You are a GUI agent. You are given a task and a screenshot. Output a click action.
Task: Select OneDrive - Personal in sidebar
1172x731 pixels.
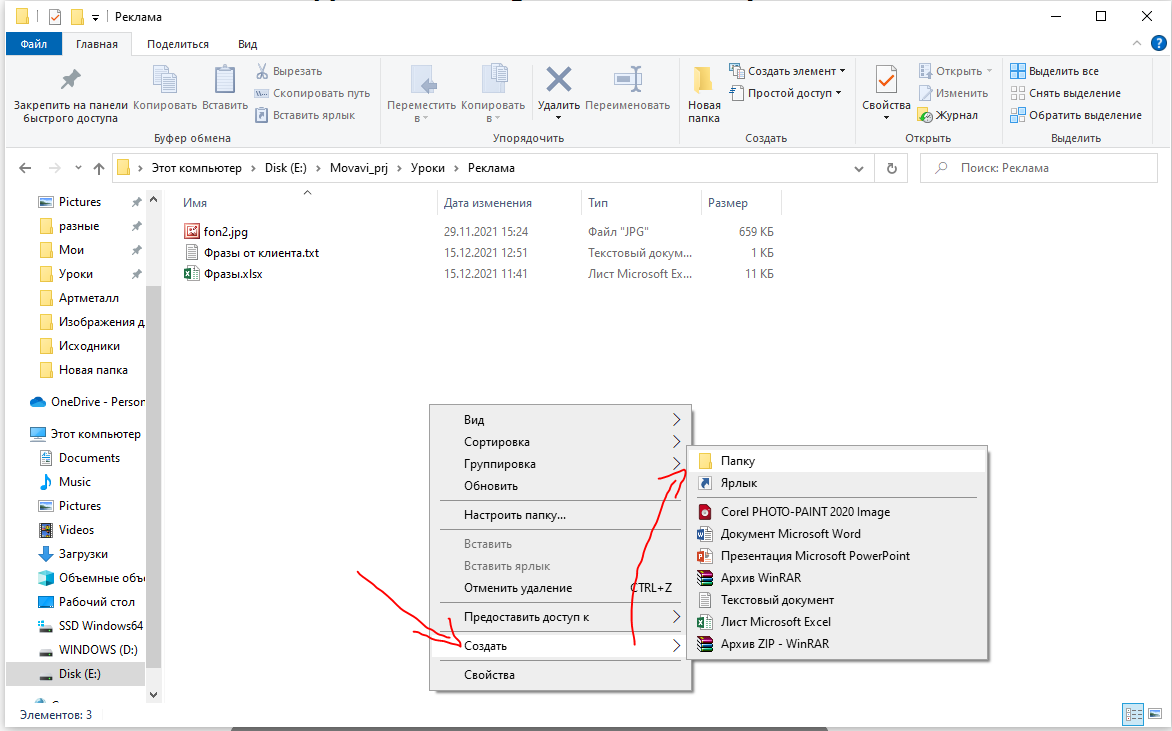click(87, 402)
